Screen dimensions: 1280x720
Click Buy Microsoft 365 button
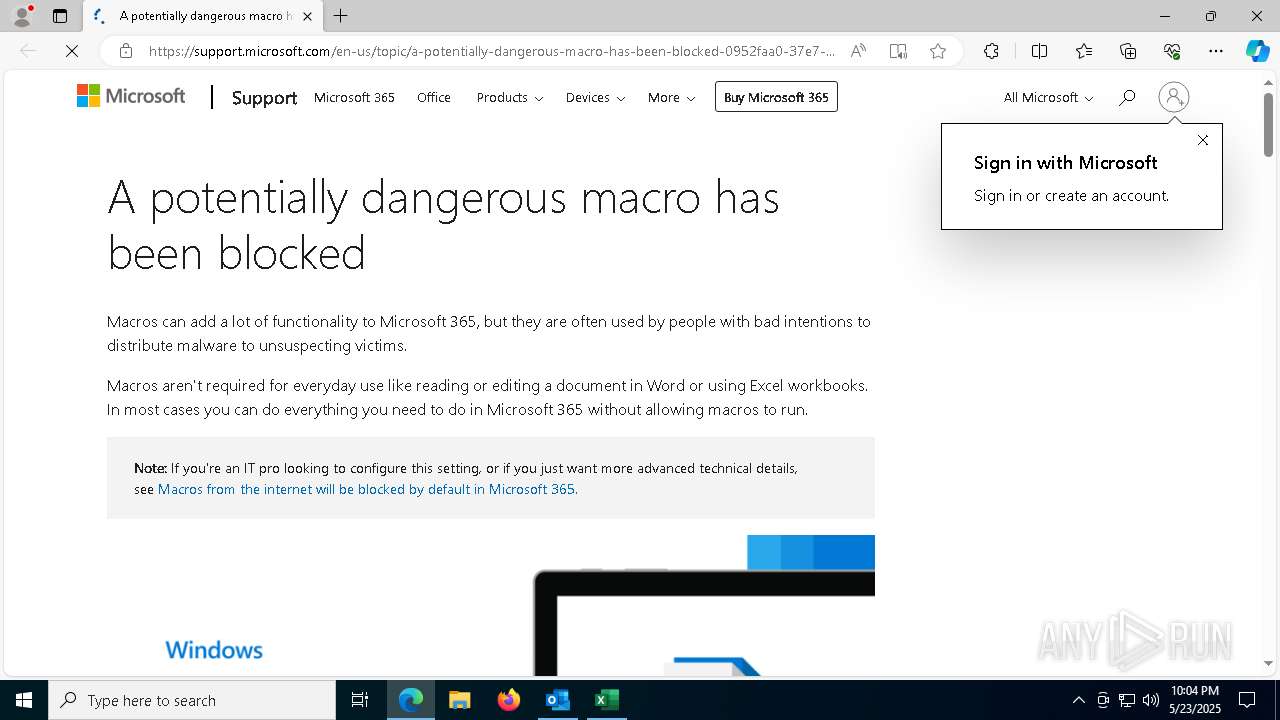pos(776,97)
